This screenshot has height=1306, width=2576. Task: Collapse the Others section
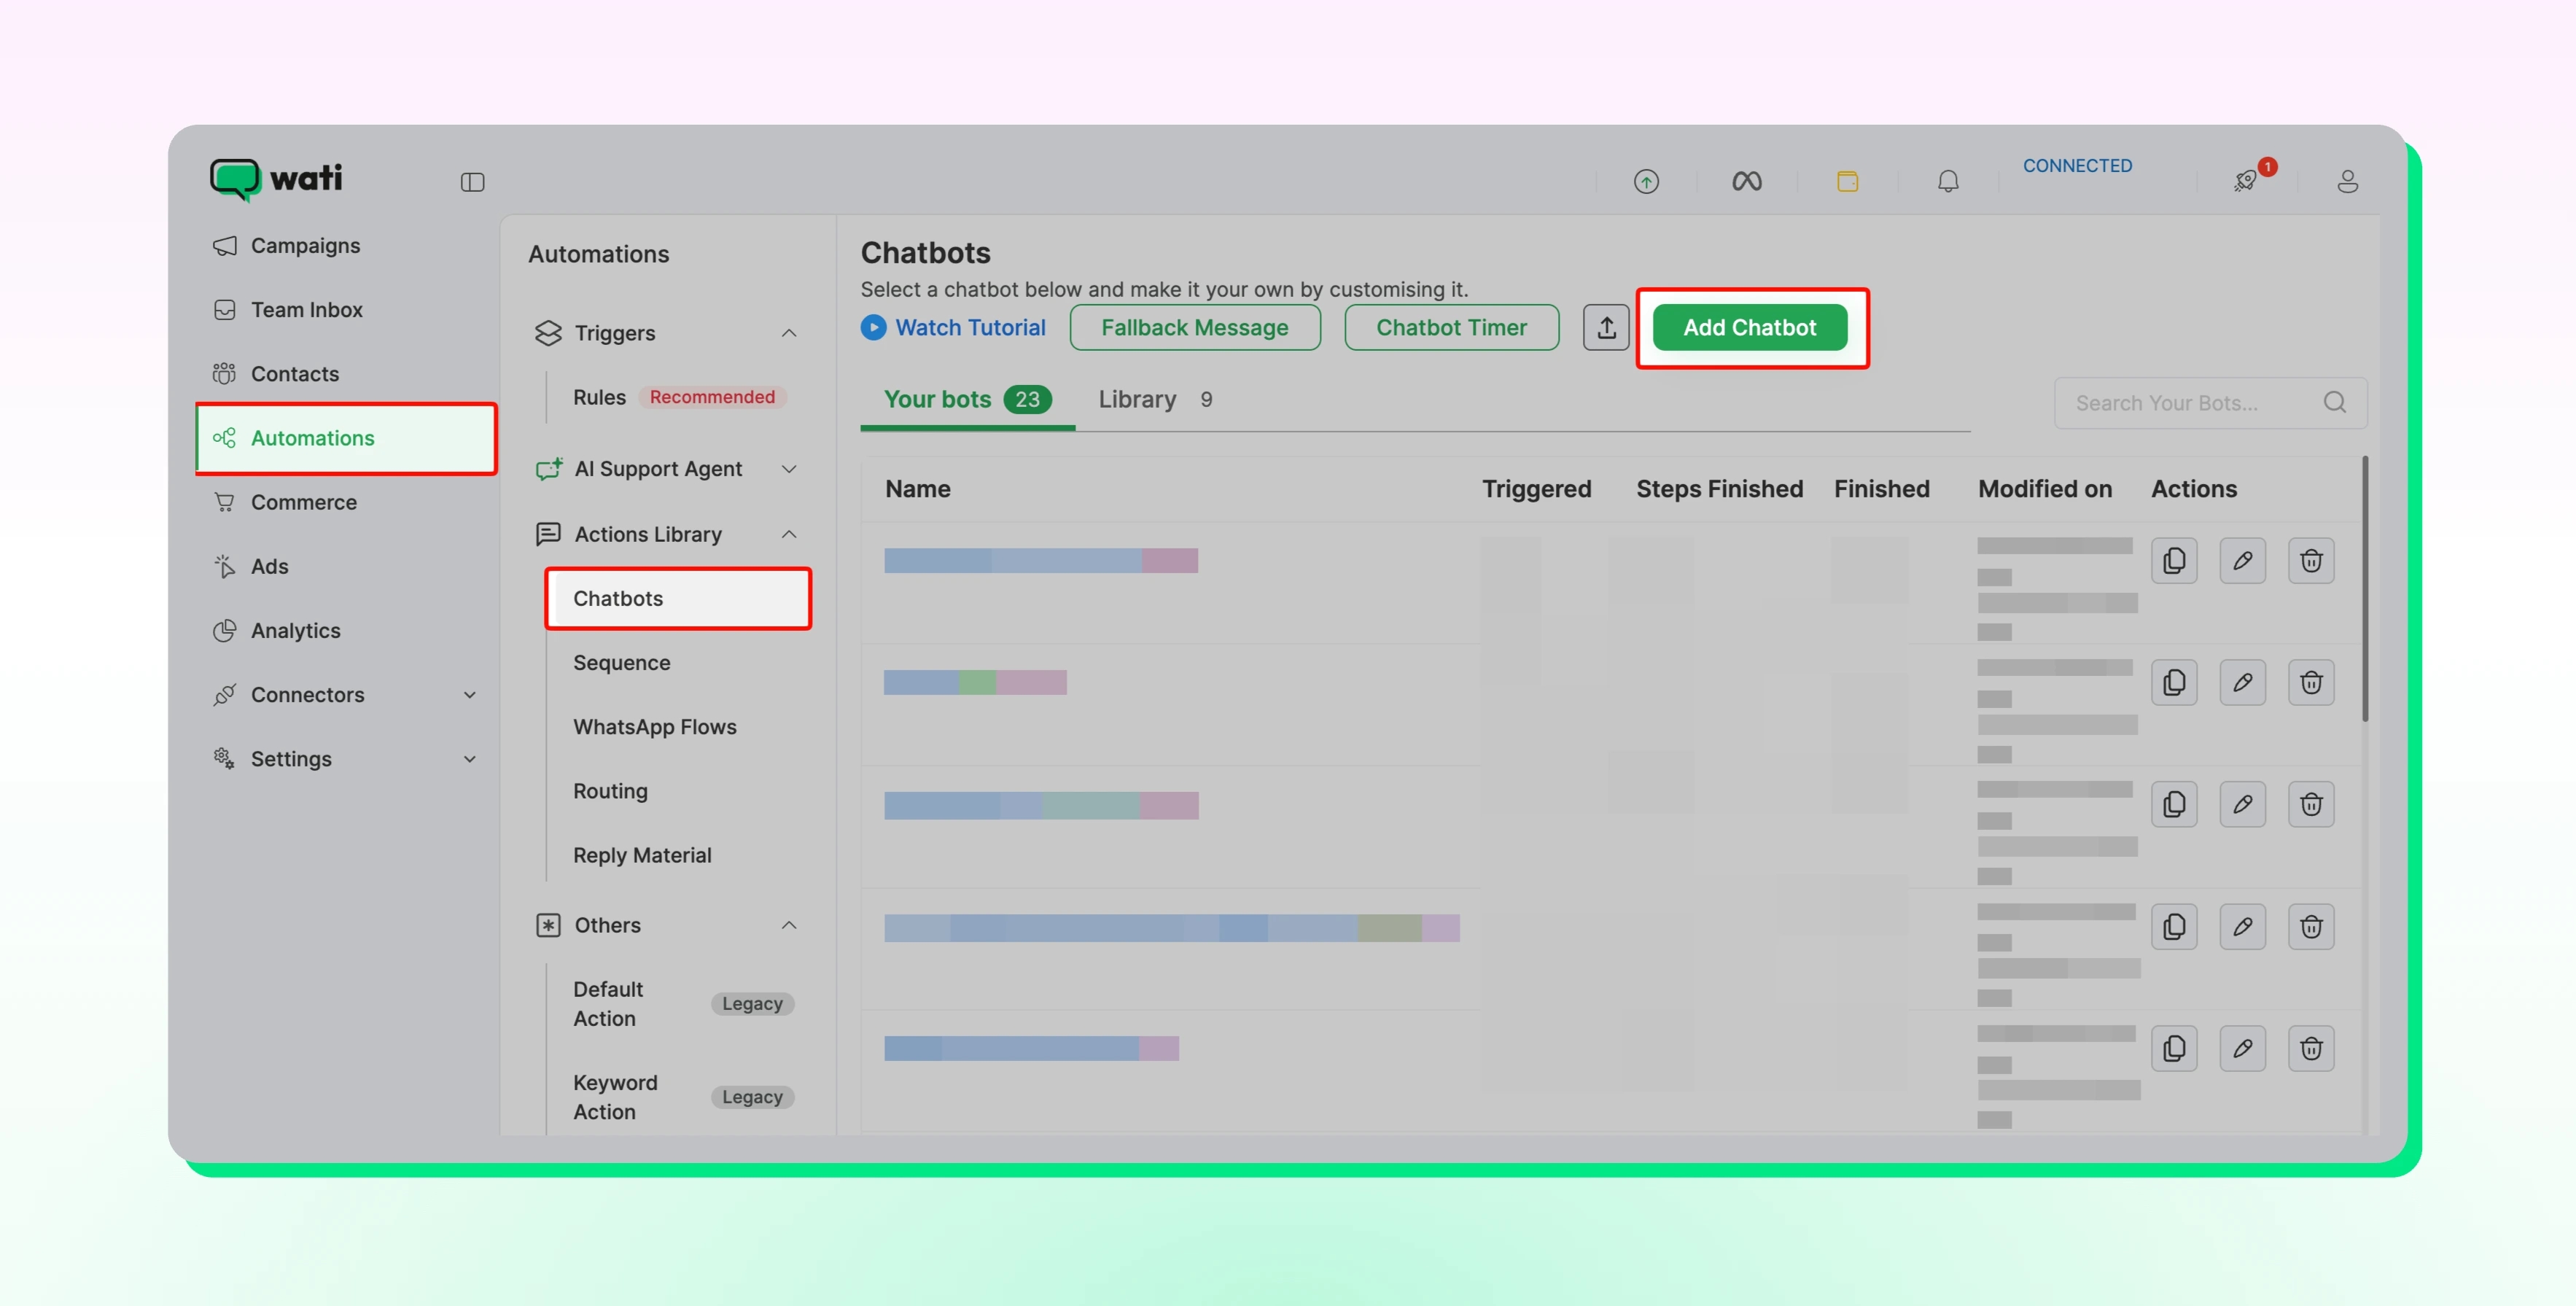pos(789,925)
